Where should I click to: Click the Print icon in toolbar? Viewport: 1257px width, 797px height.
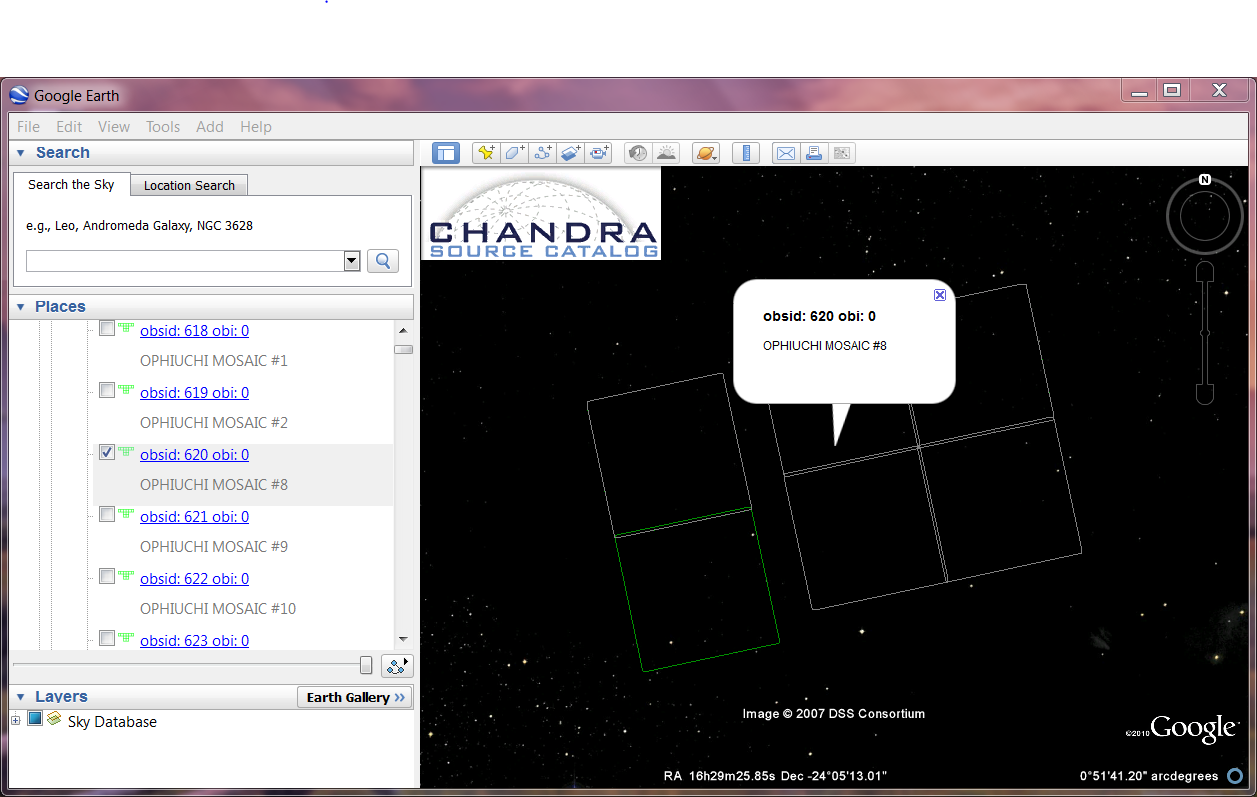(814, 153)
